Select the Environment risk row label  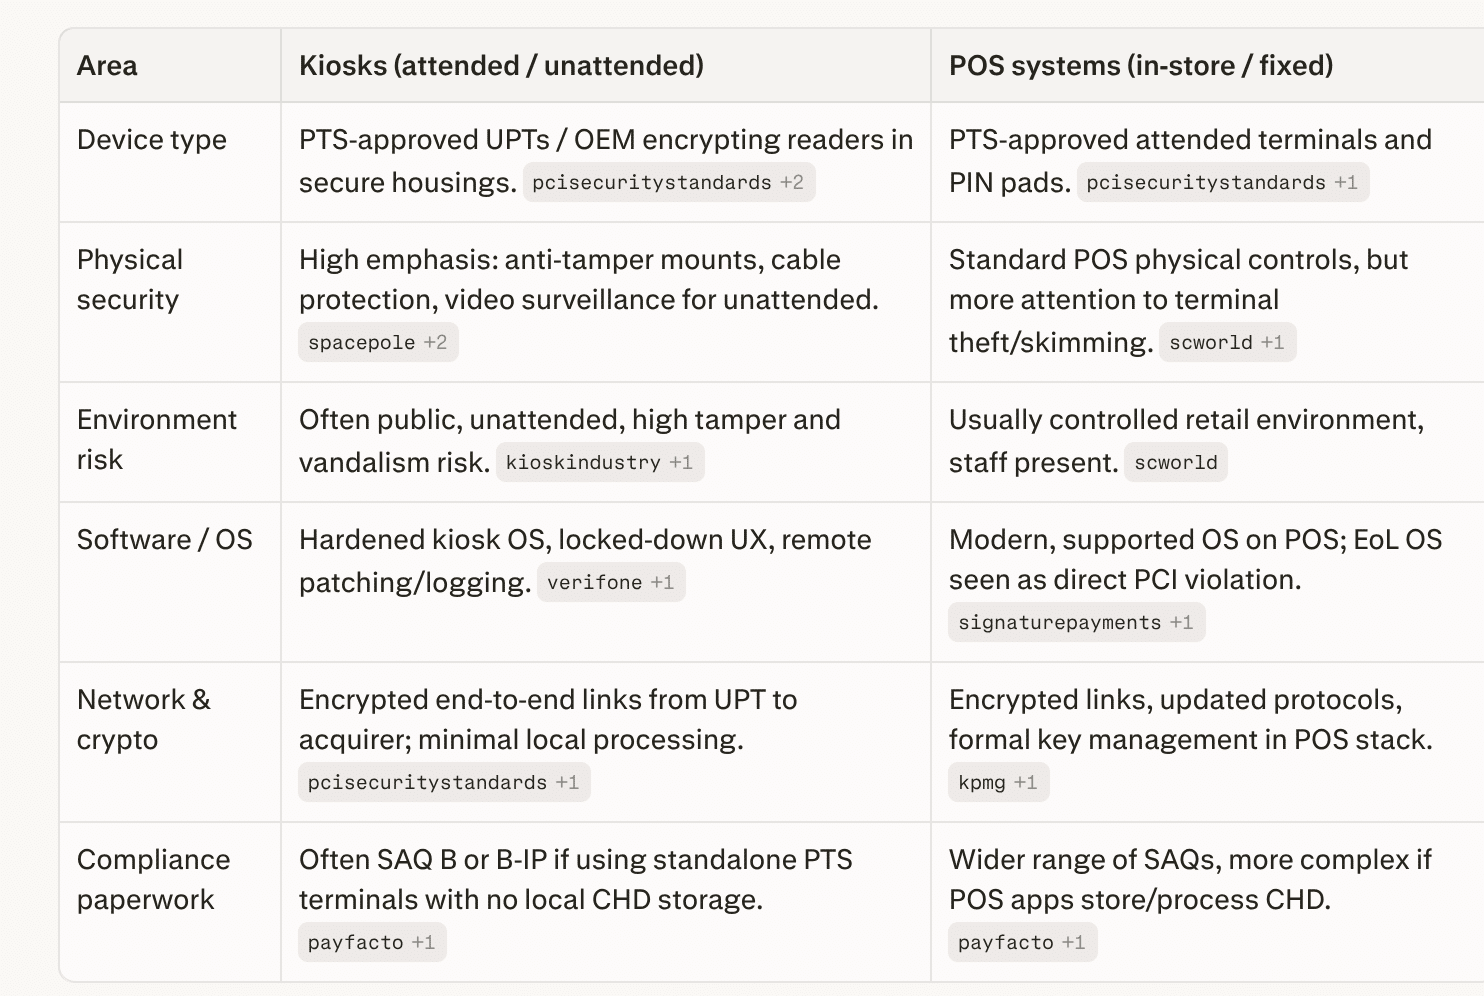coord(156,440)
